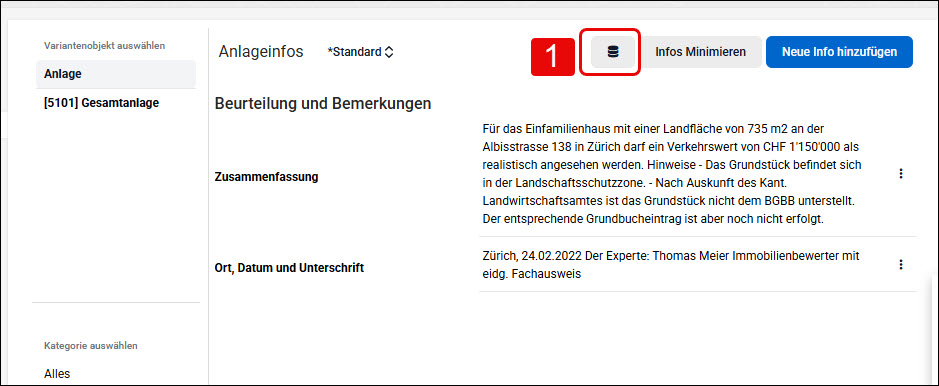This screenshot has width=939, height=386.
Task: Click the Beurteilung und Bemerkungen heading
Action: 323,104
